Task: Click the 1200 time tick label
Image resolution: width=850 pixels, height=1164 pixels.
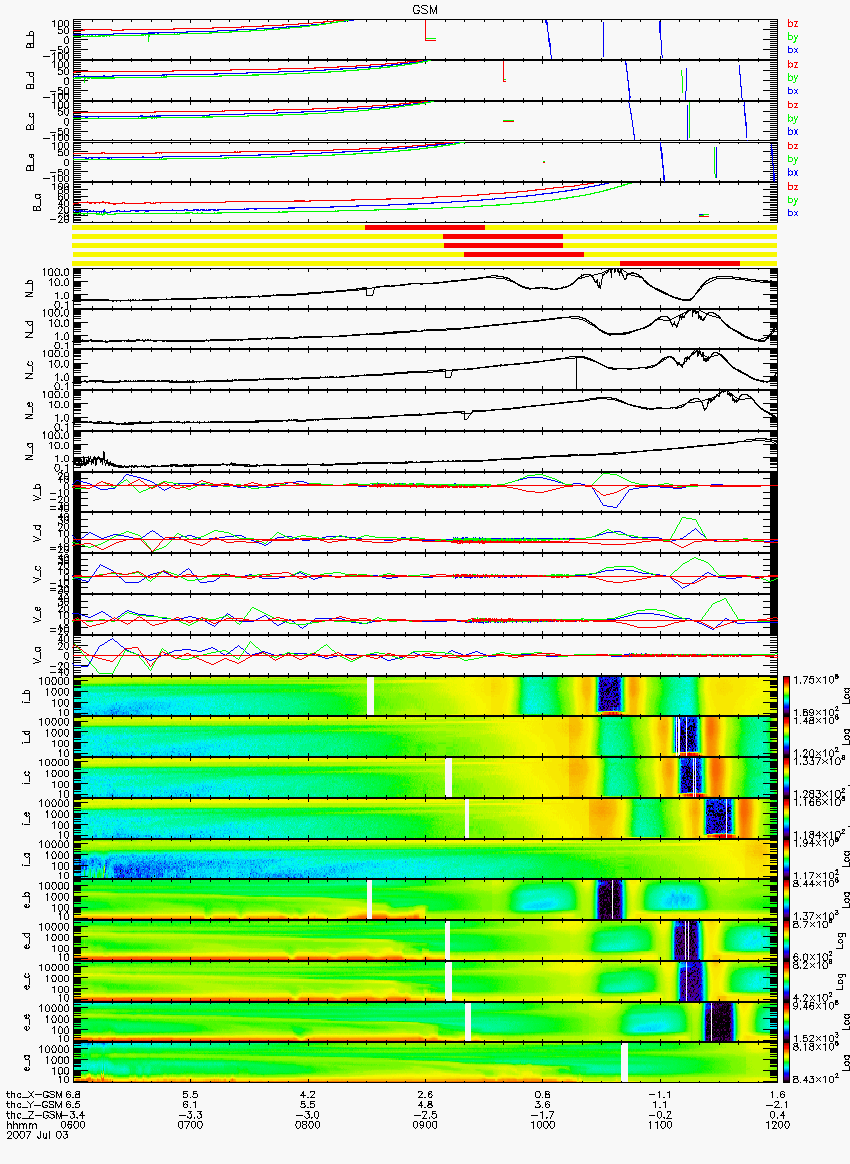Action: (777, 1125)
